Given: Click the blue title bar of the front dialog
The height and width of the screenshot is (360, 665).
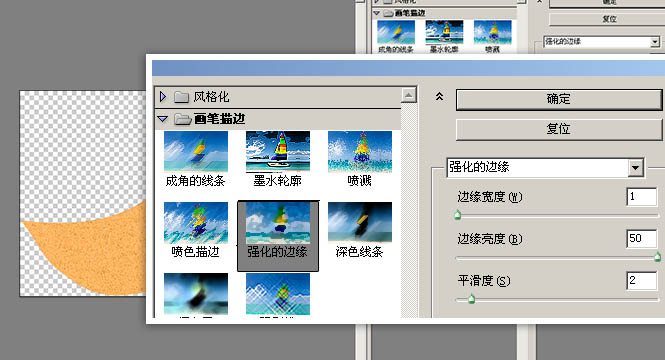Looking at the screenshot, I should (x=408, y=68).
